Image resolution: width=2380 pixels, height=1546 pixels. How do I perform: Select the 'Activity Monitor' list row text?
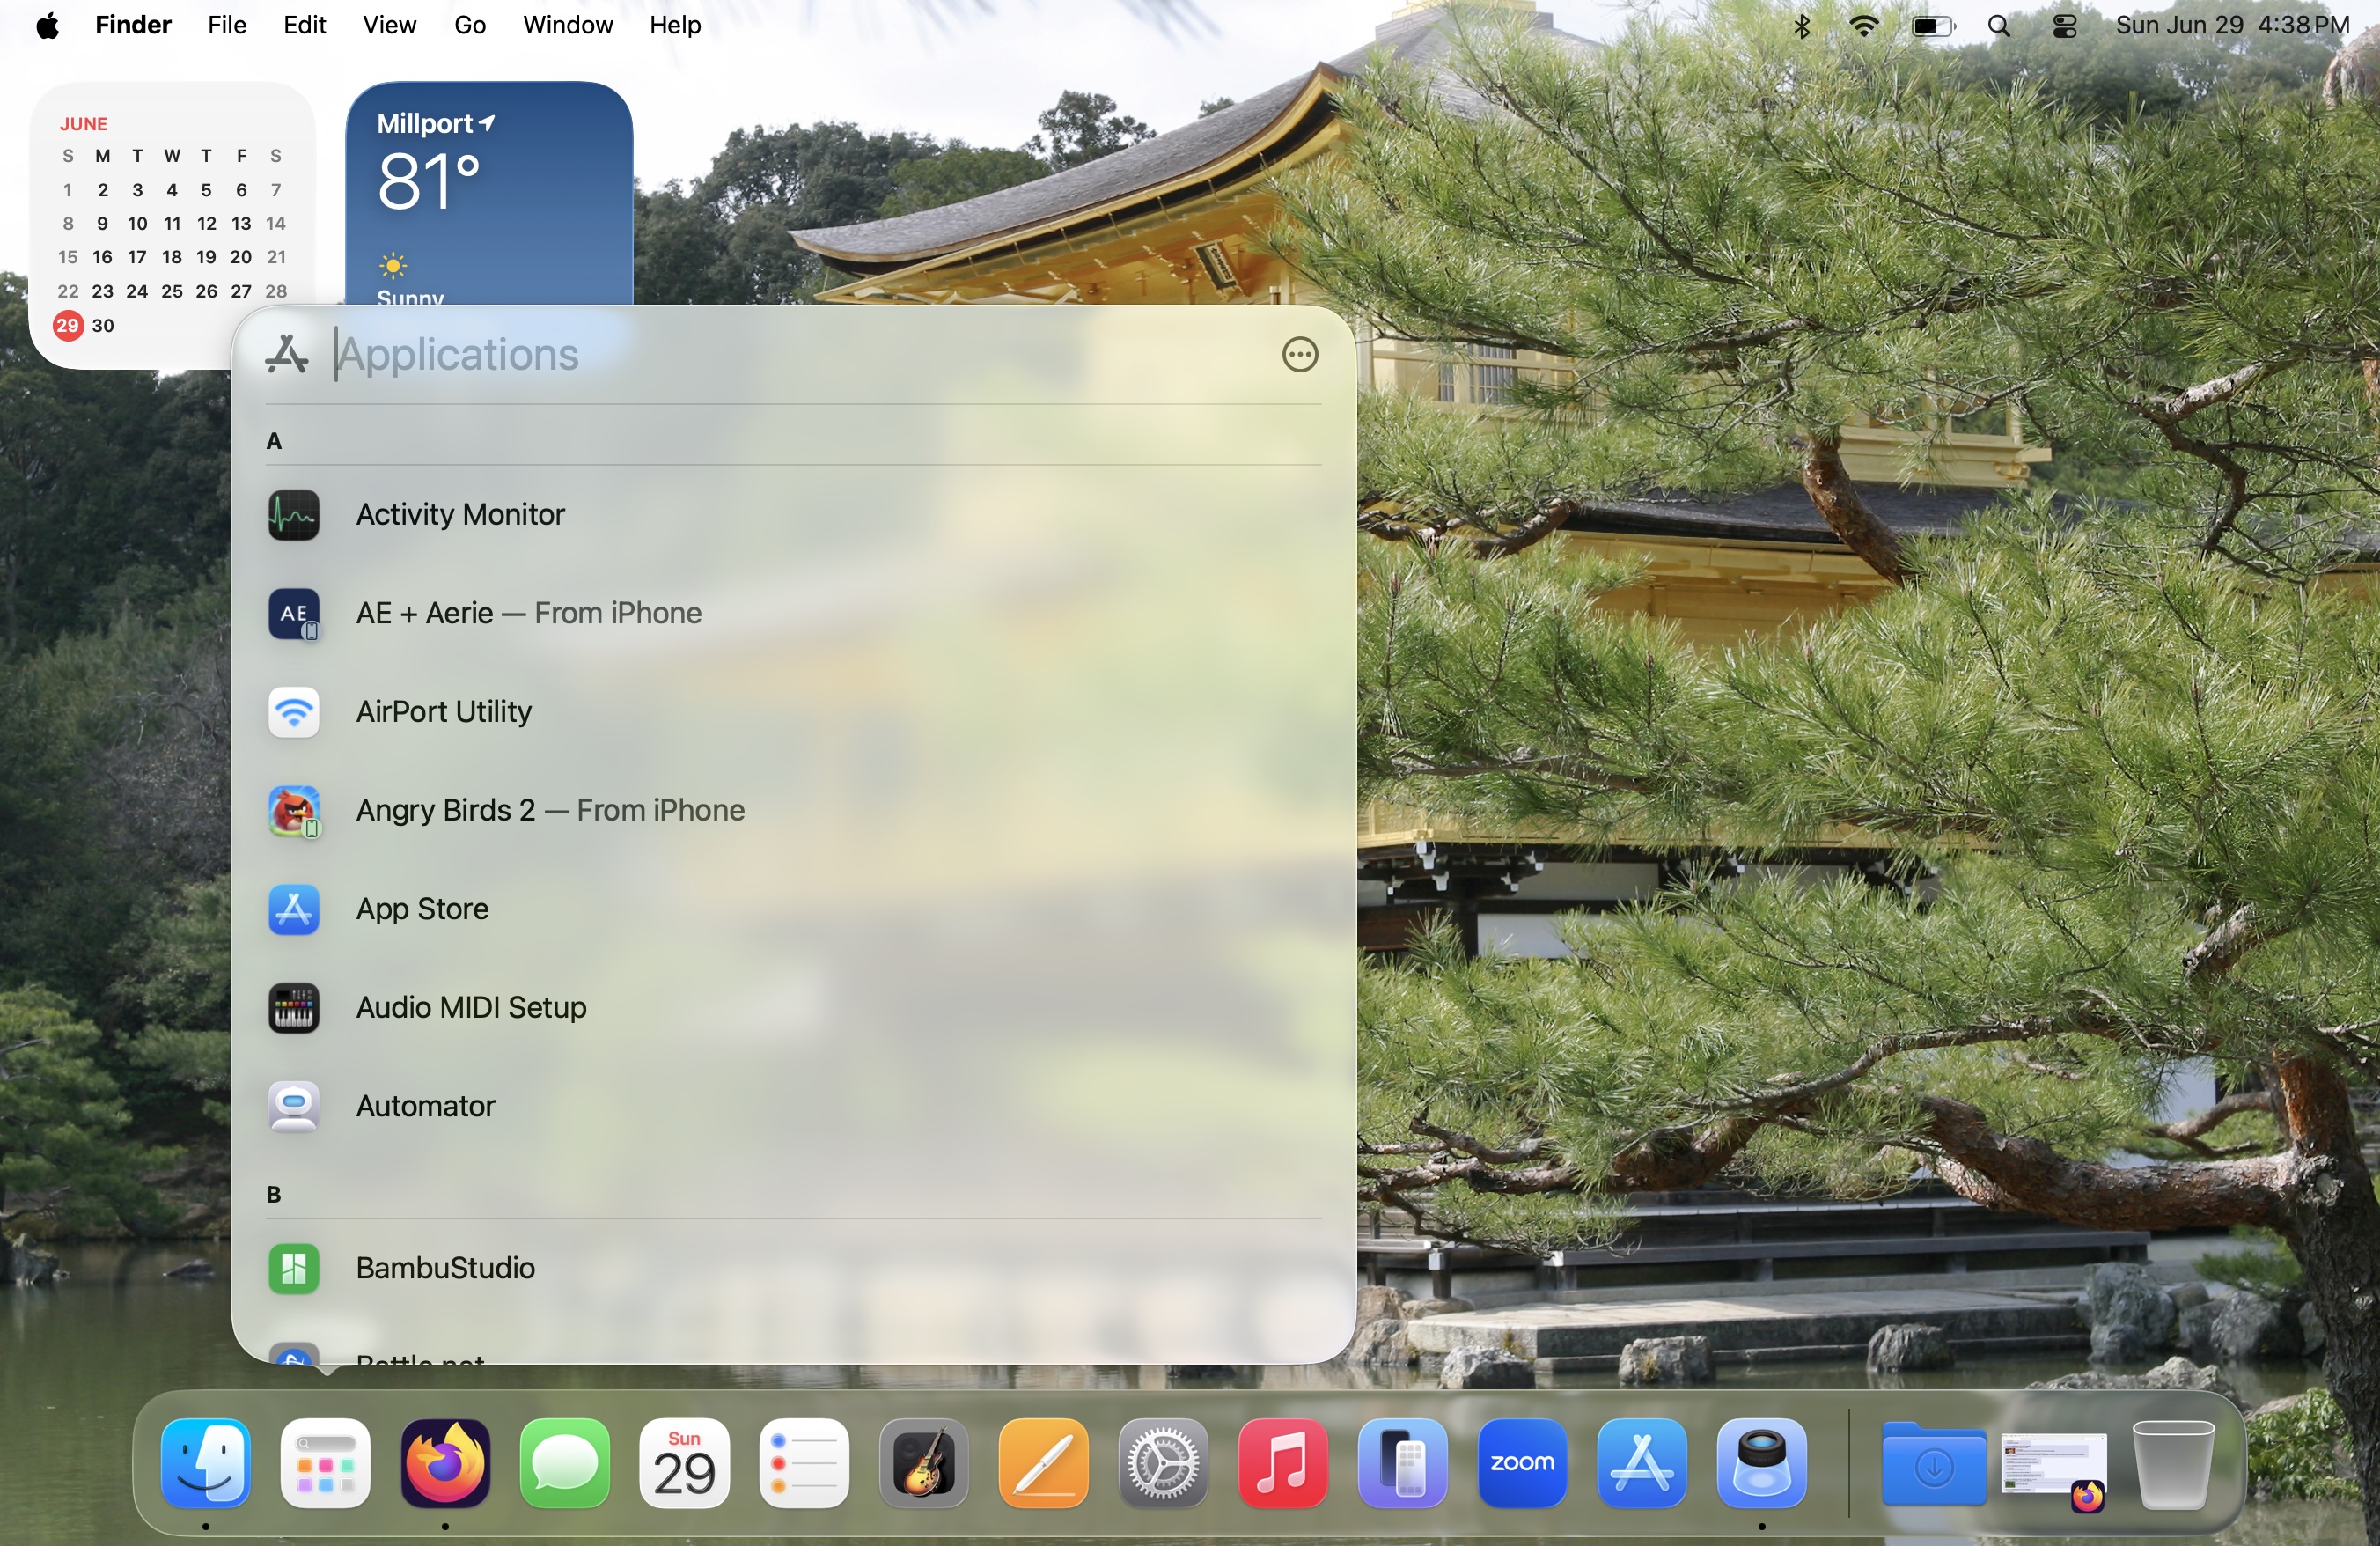coord(460,514)
